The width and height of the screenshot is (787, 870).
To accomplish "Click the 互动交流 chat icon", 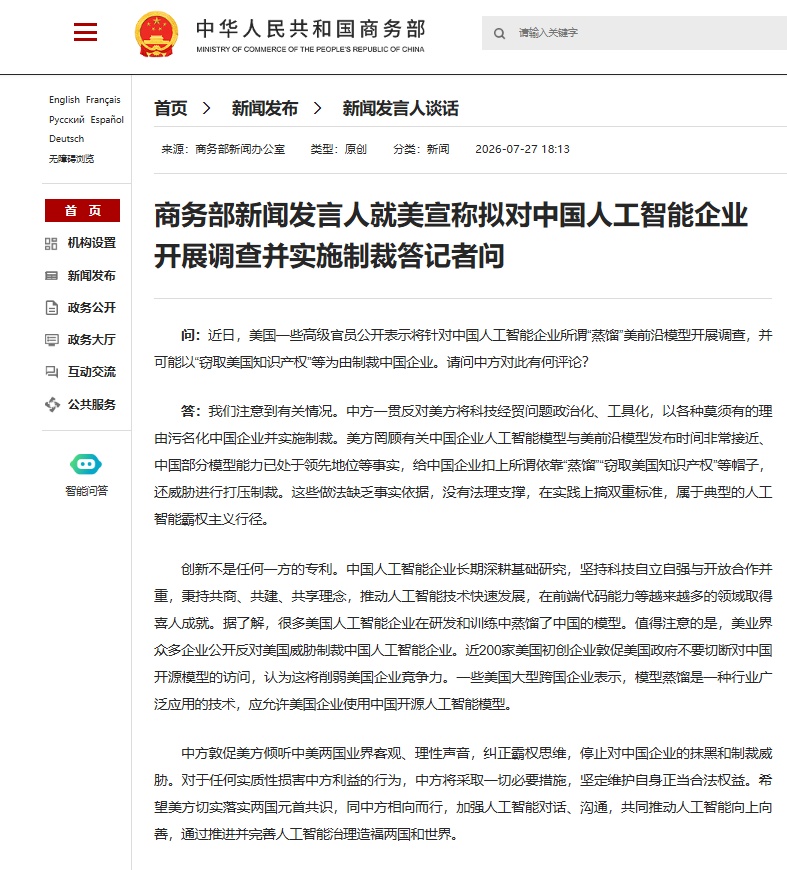I will click(x=51, y=372).
